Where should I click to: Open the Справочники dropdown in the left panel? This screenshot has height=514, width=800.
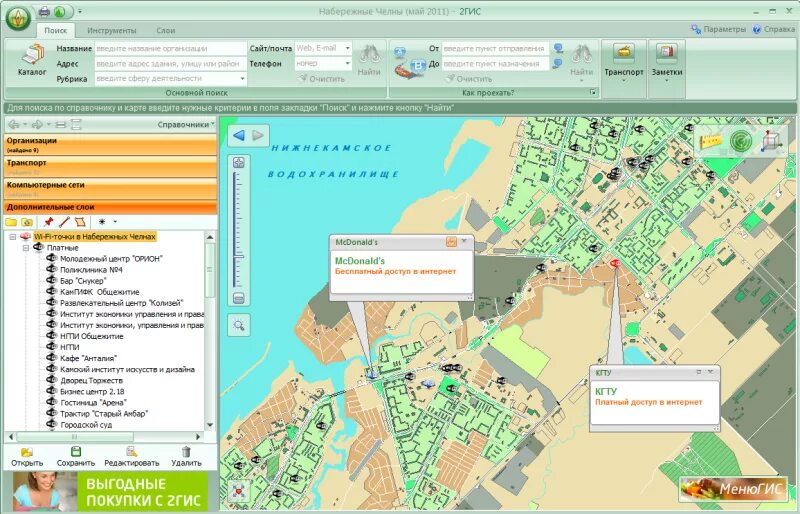tap(186, 124)
